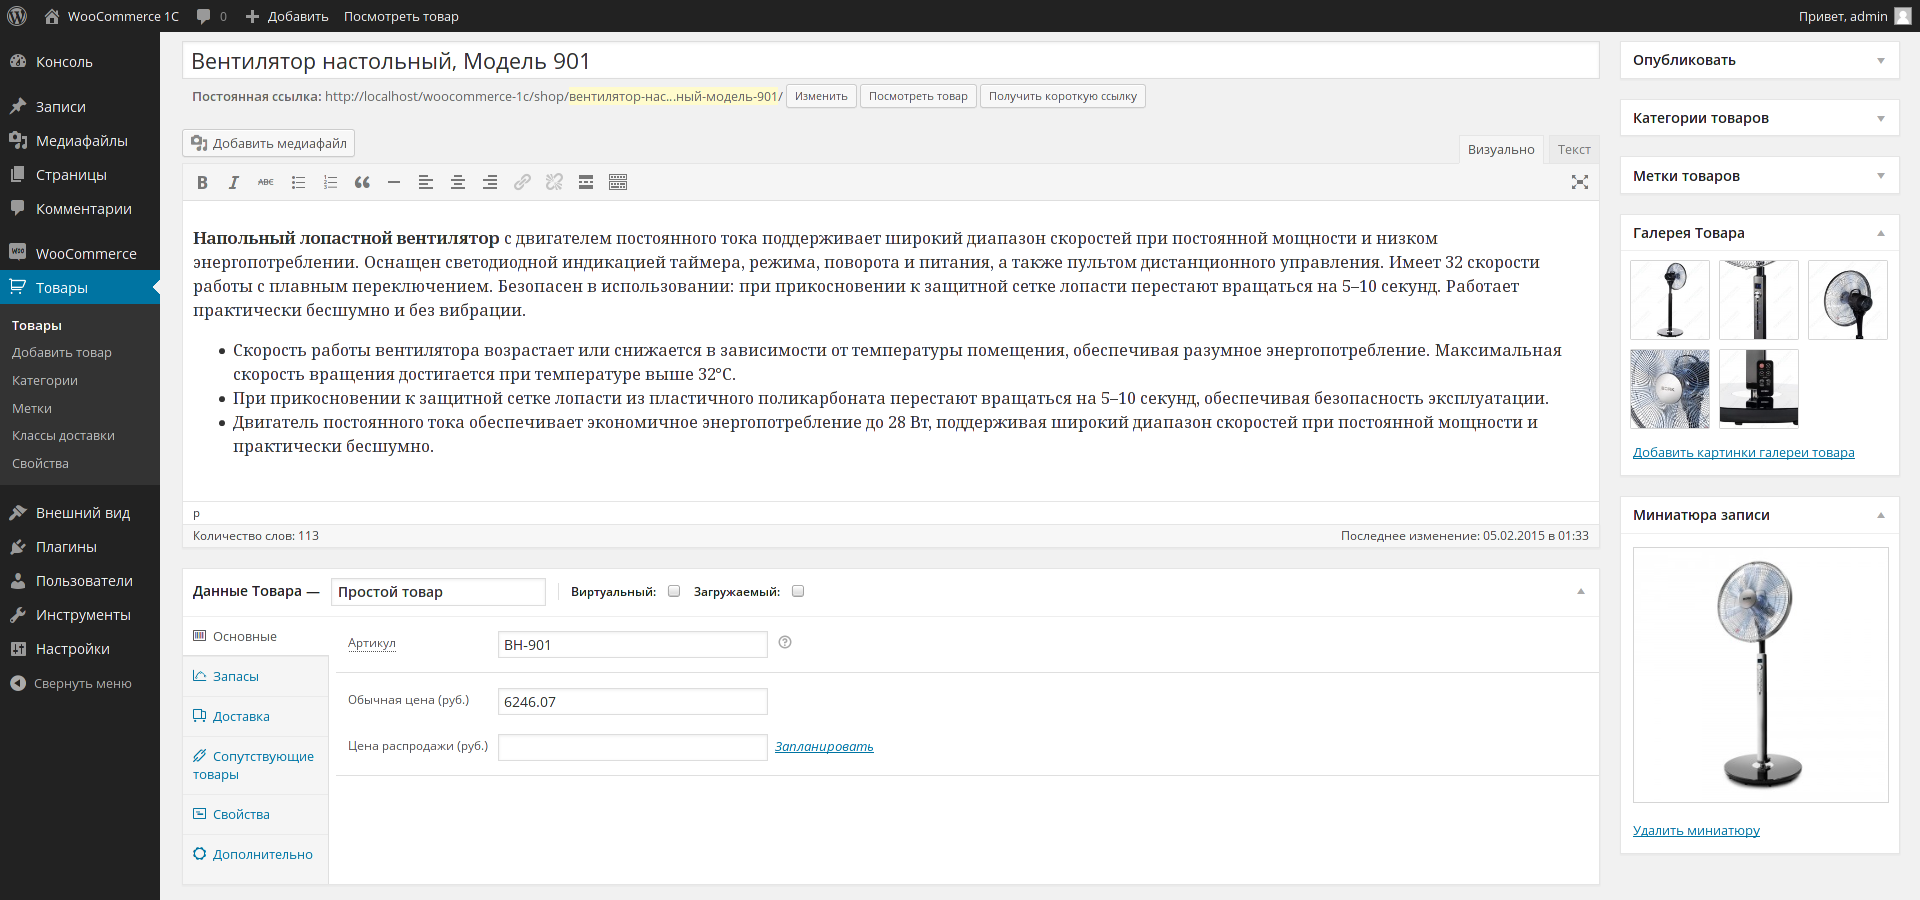Expand the Publish panel
The width and height of the screenshot is (1920, 900).
pos(1880,61)
